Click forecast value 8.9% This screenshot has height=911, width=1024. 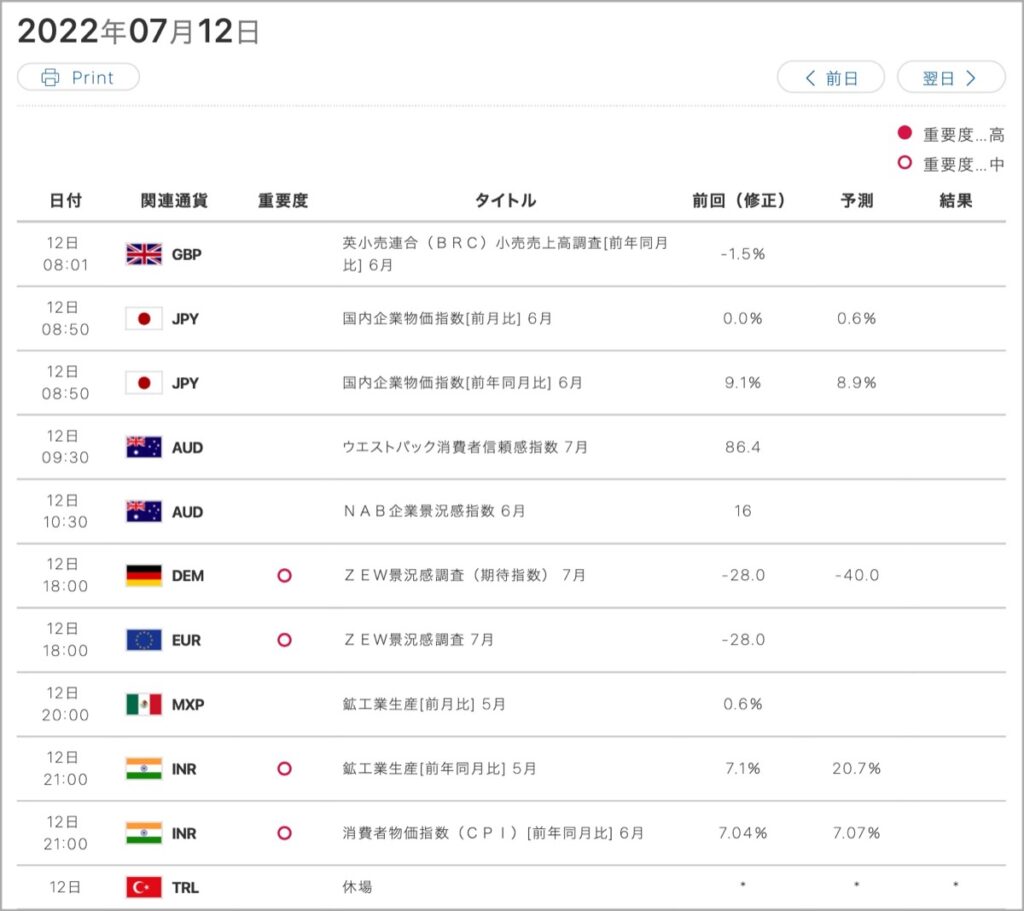857,383
